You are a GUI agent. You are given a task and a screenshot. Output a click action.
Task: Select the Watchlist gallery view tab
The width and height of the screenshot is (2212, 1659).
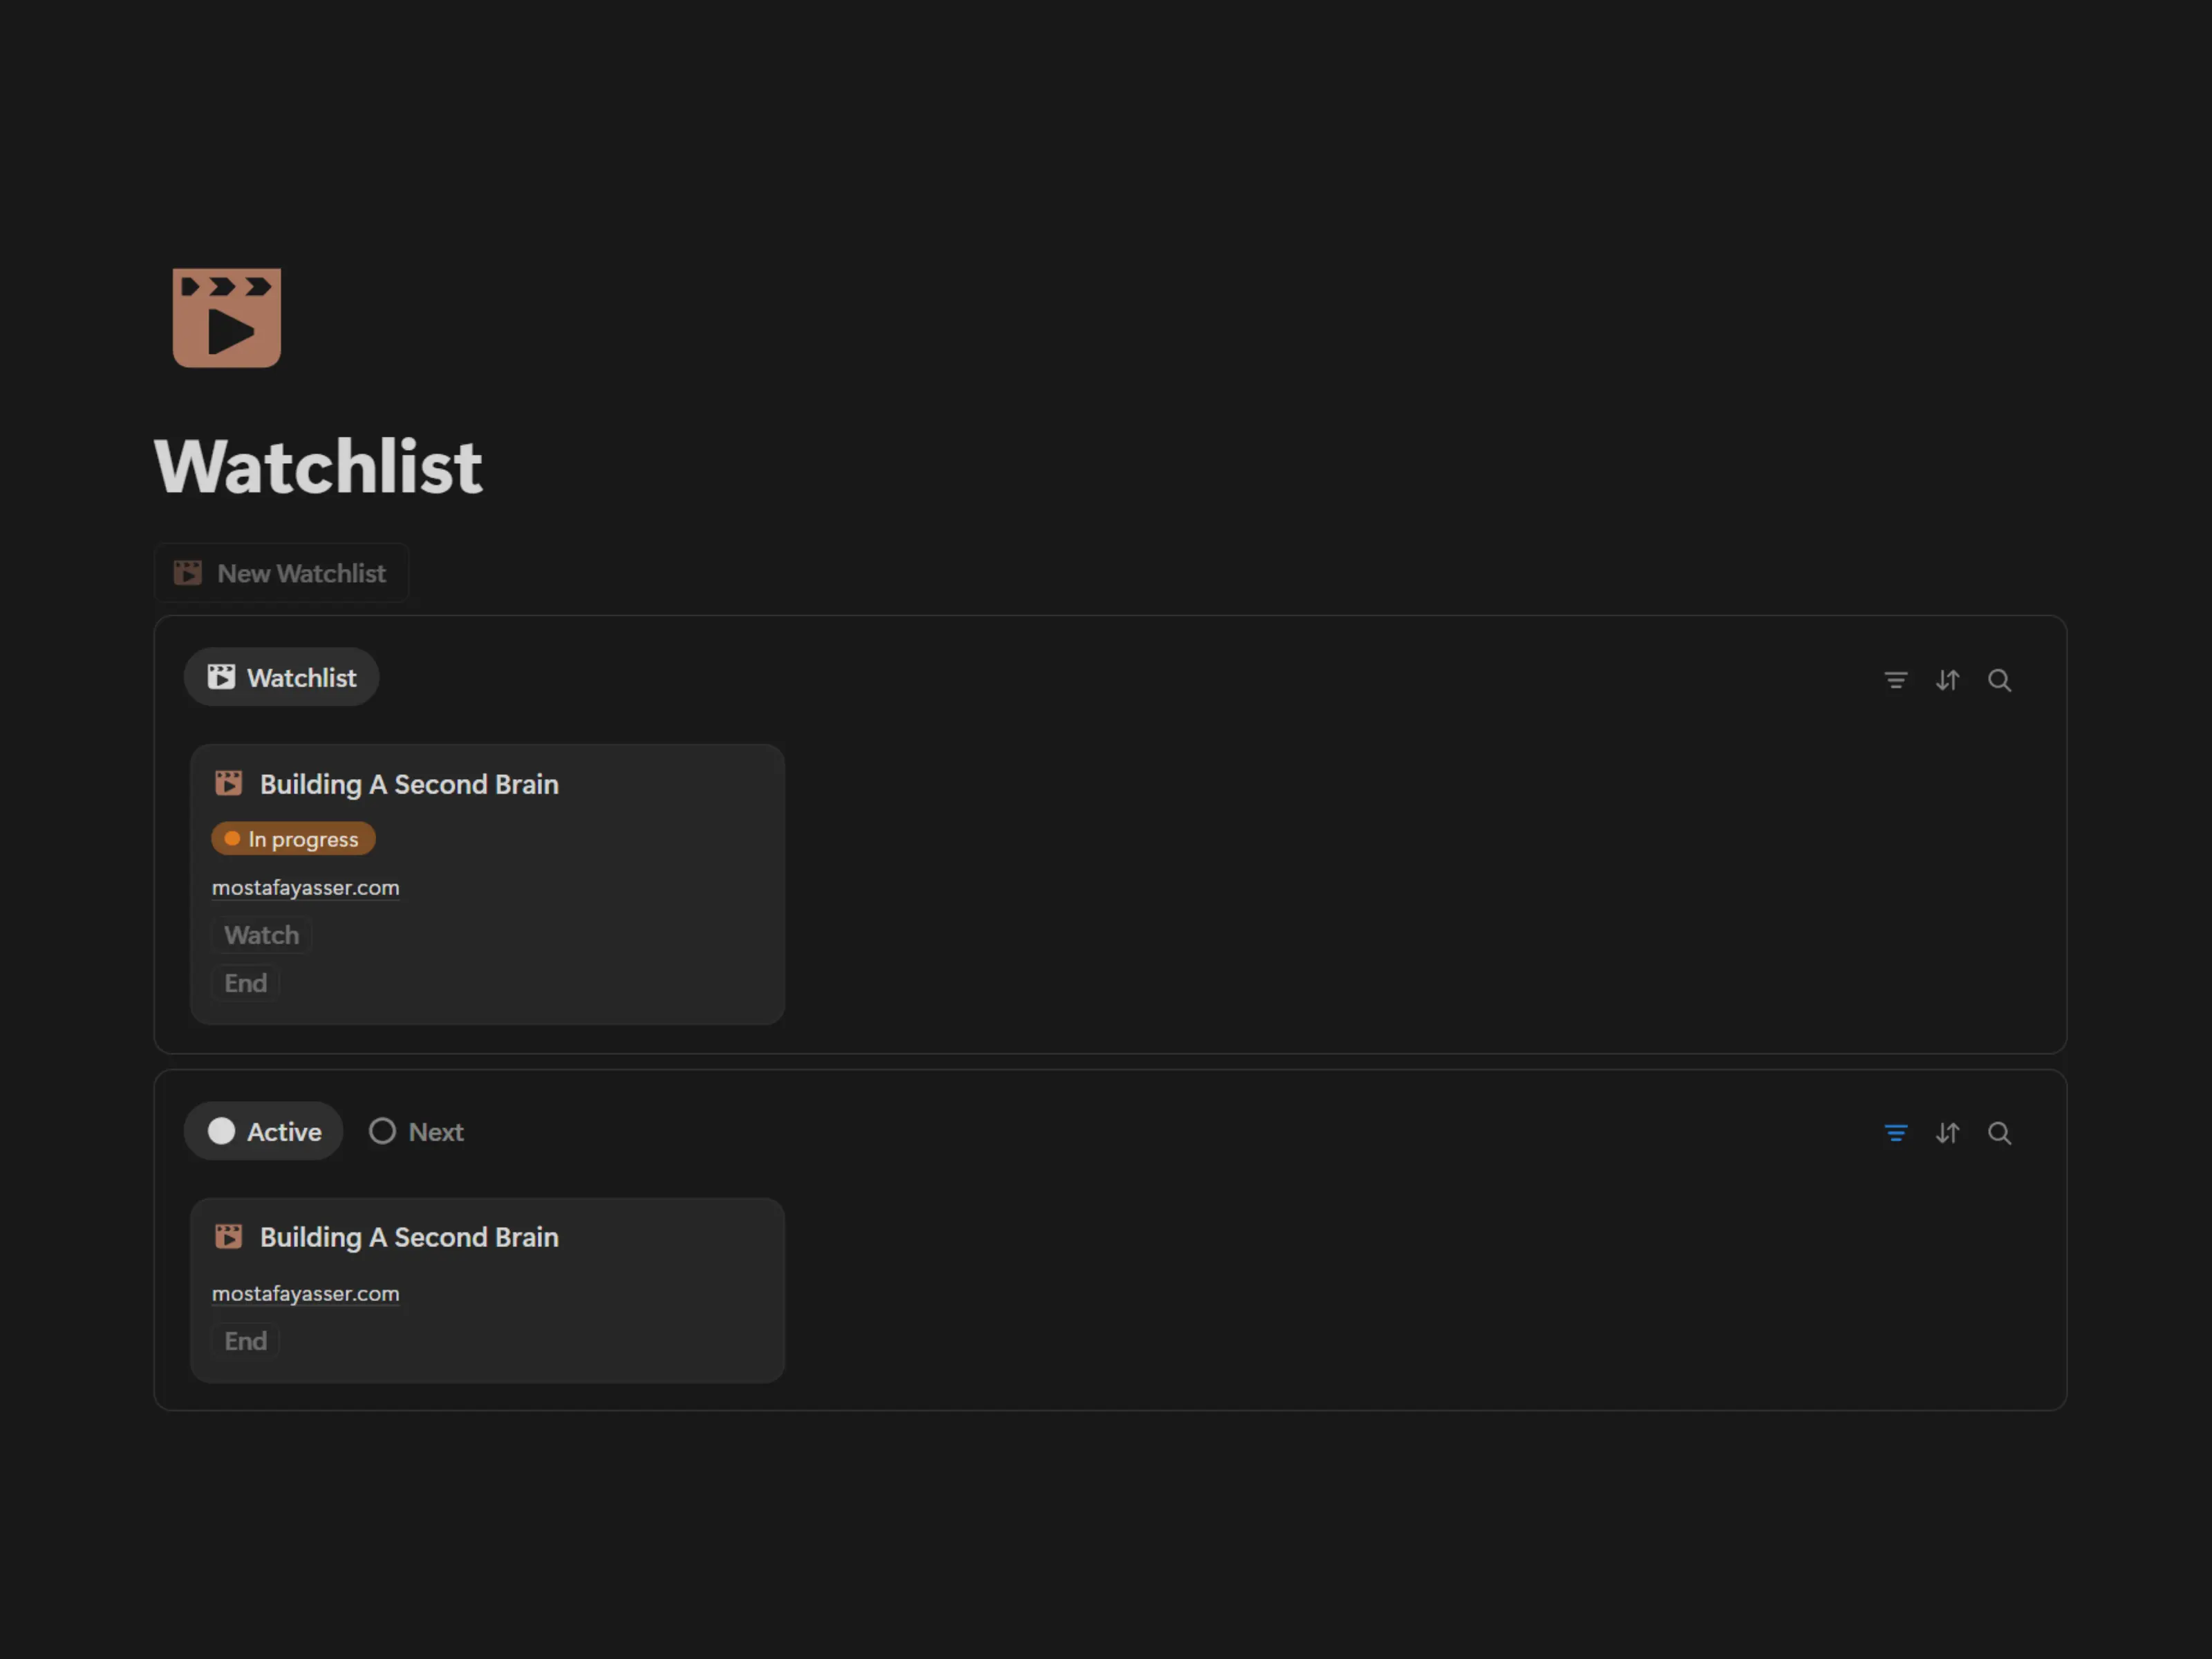[282, 678]
